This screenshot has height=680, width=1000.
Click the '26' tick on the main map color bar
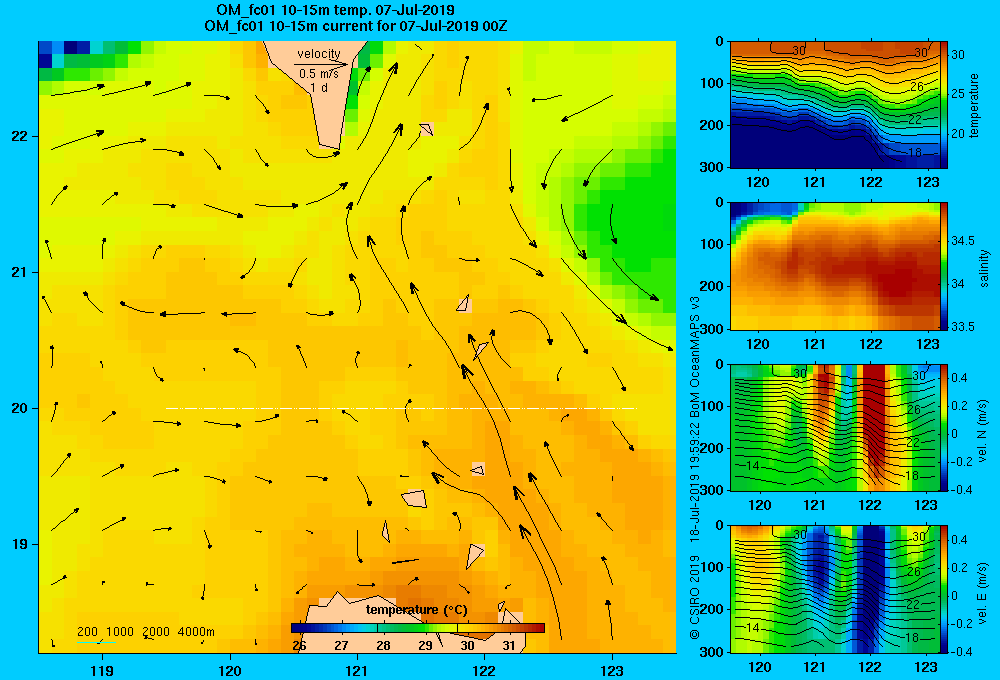299,645
